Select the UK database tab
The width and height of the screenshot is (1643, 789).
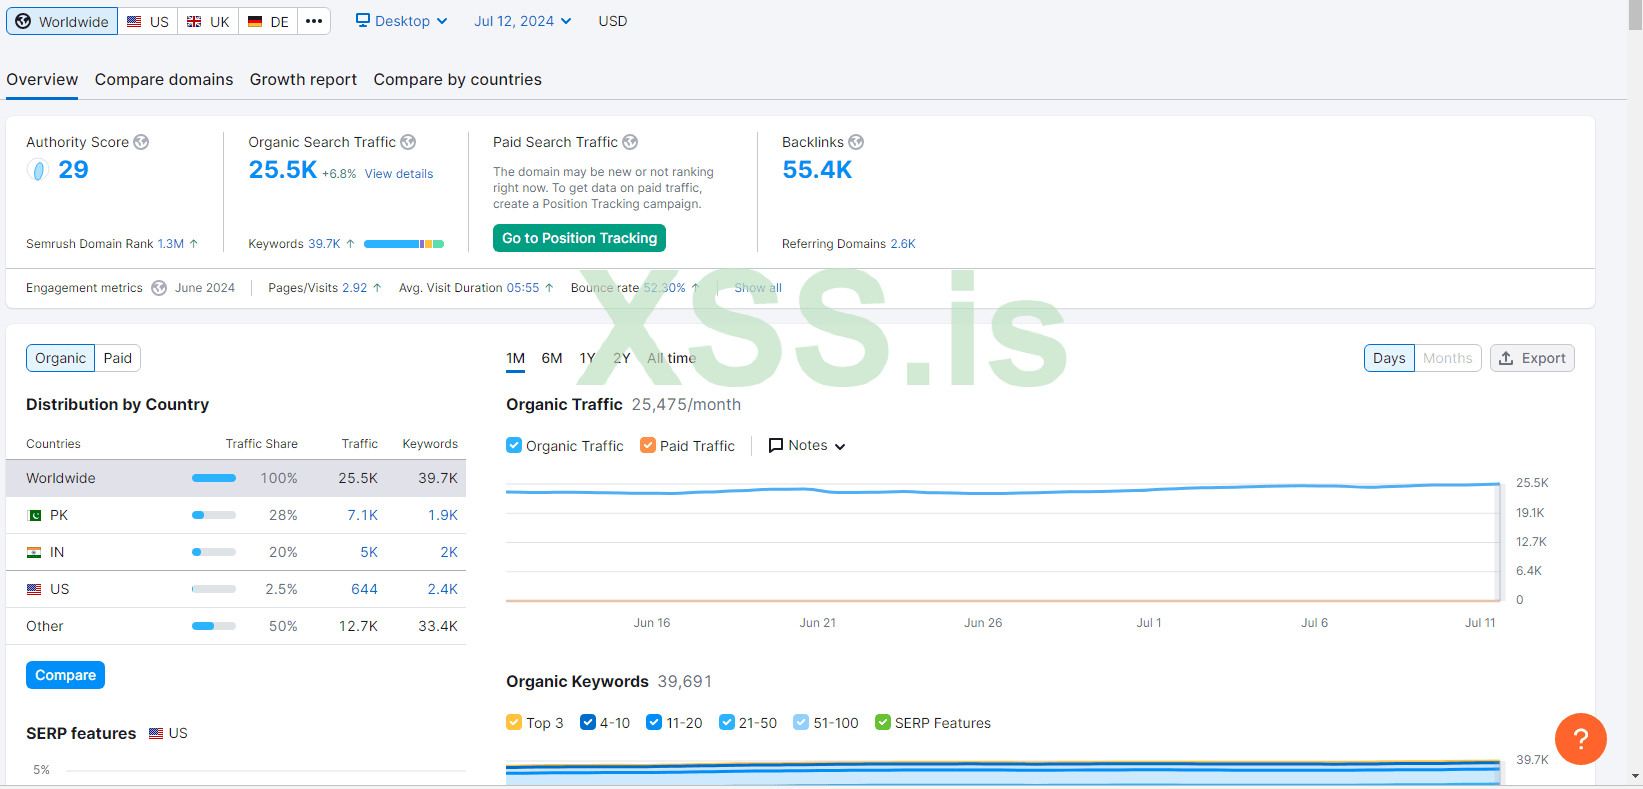pyautogui.click(x=208, y=21)
